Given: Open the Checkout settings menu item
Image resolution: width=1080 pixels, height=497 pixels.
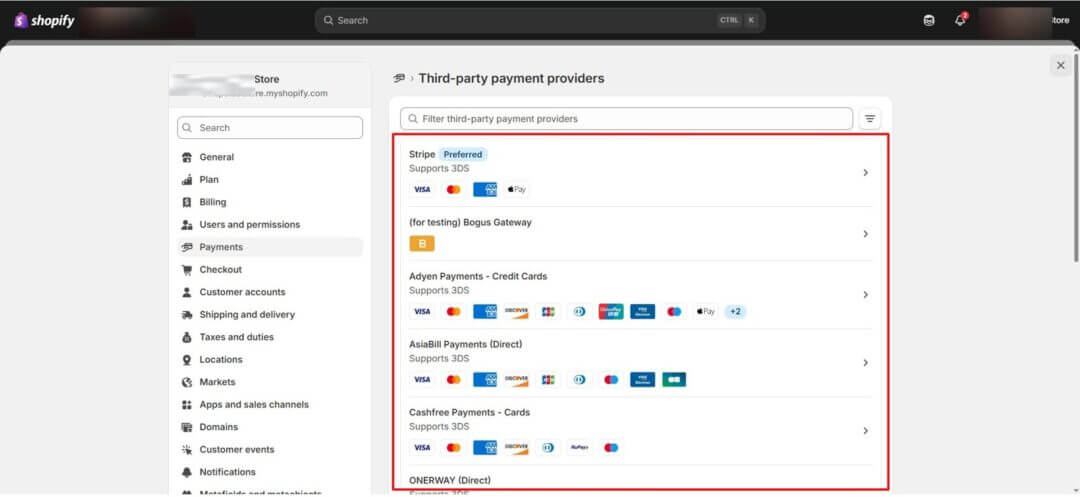Looking at the screenshot, I should pos(220,270).
